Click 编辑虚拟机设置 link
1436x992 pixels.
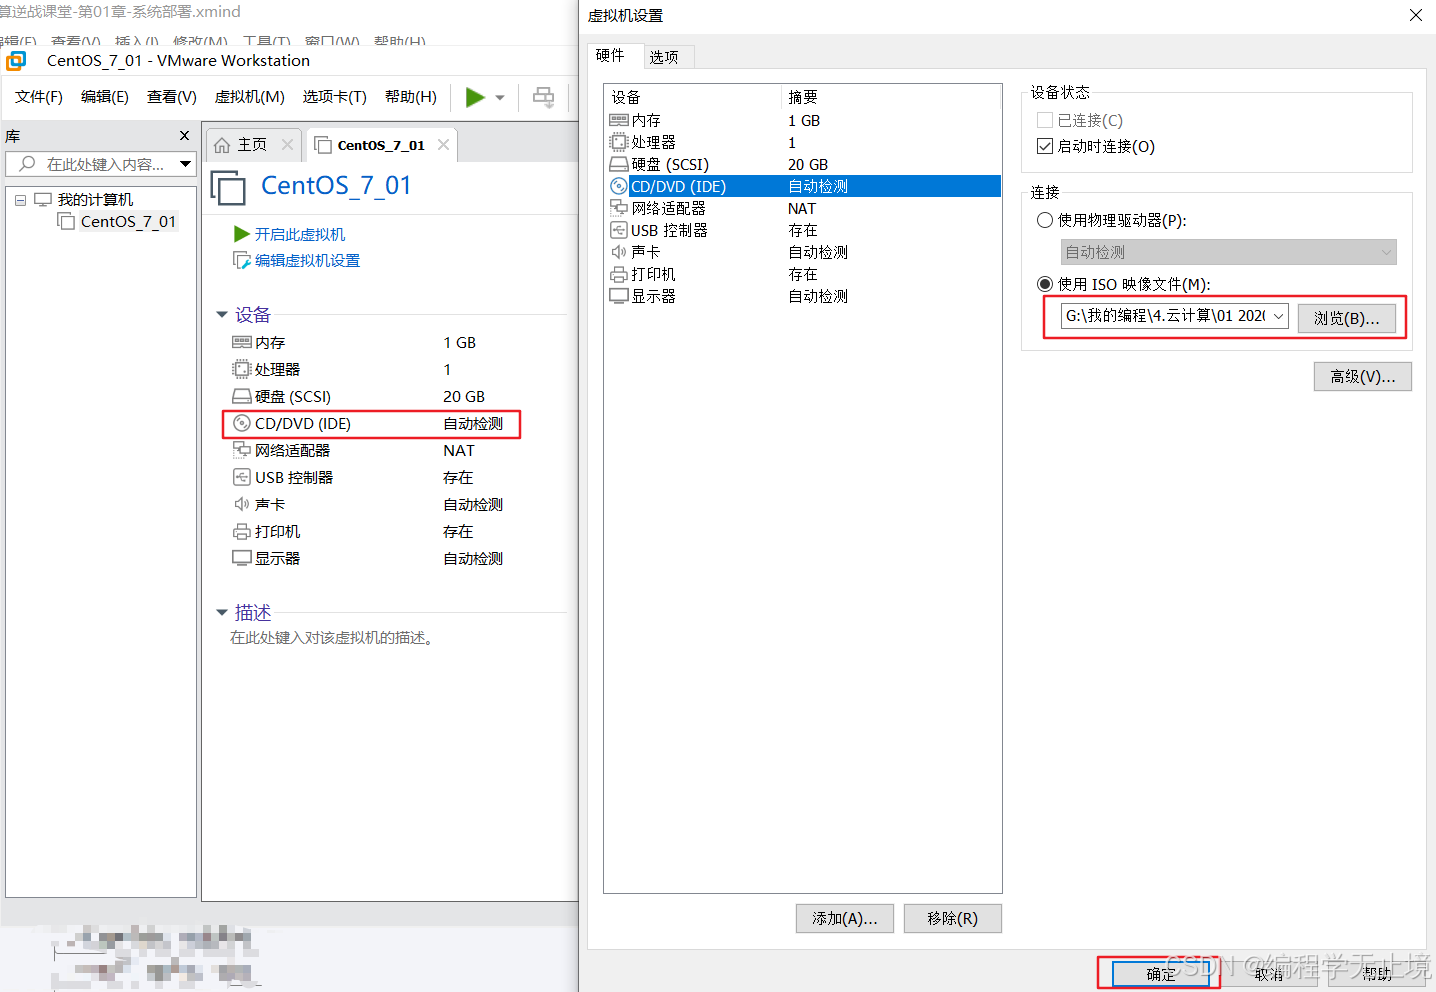coord(307,261)
